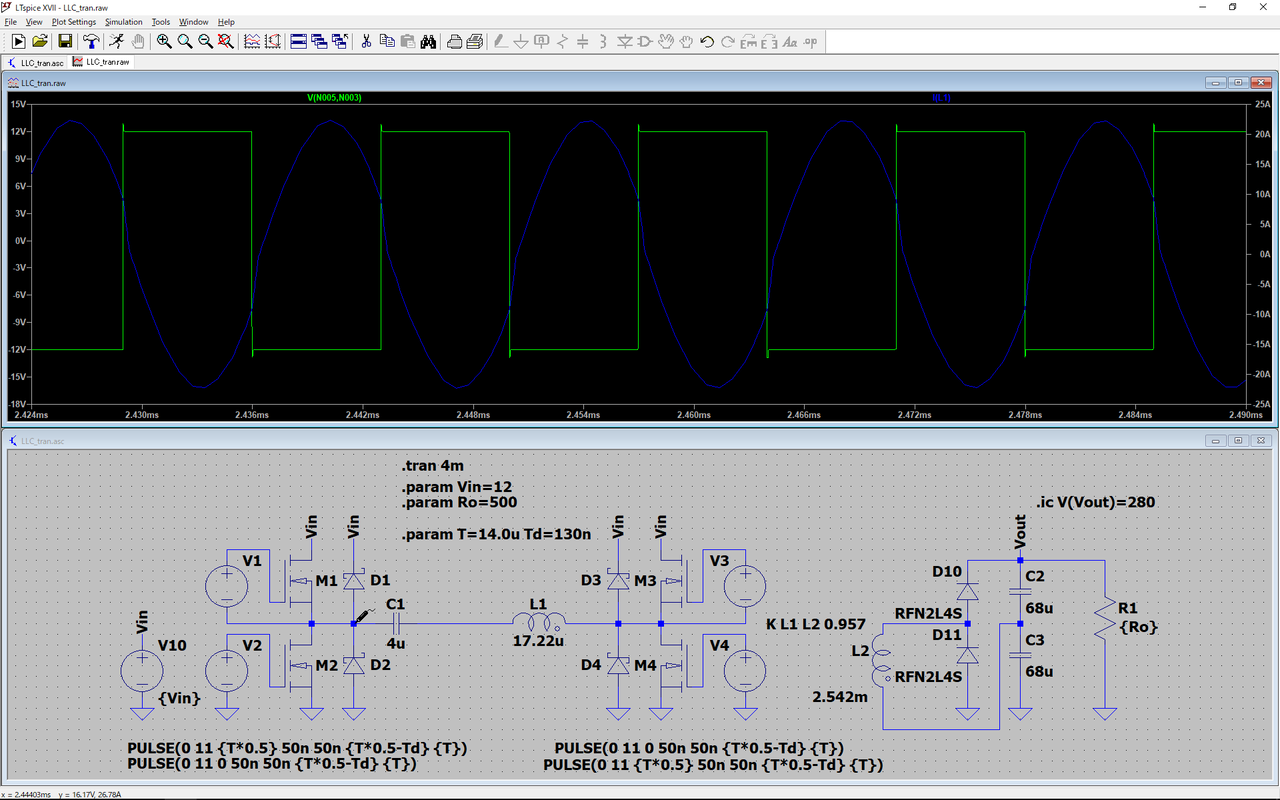Click the Print Setup icon
This screenshot has height=800, width=1280.
pyautogui.click(x=475, y=41)
